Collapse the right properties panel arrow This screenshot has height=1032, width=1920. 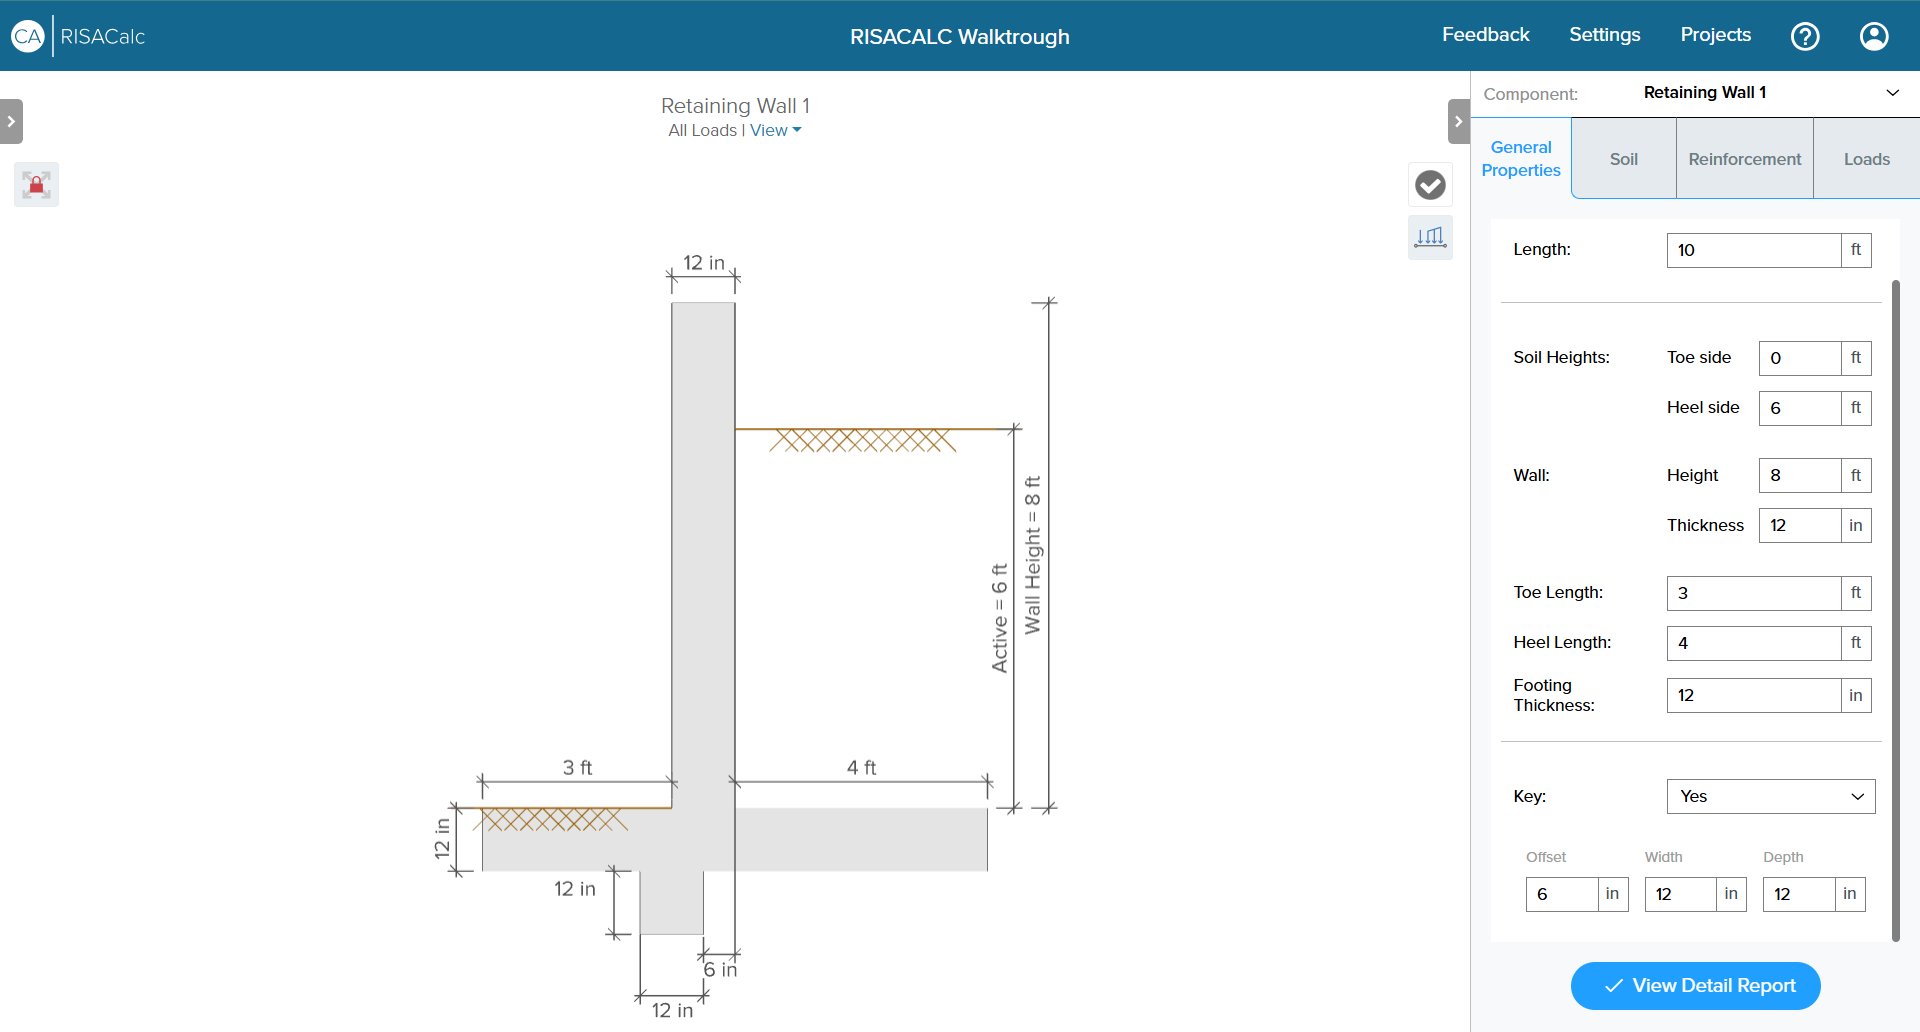(x=1458, y=122)
